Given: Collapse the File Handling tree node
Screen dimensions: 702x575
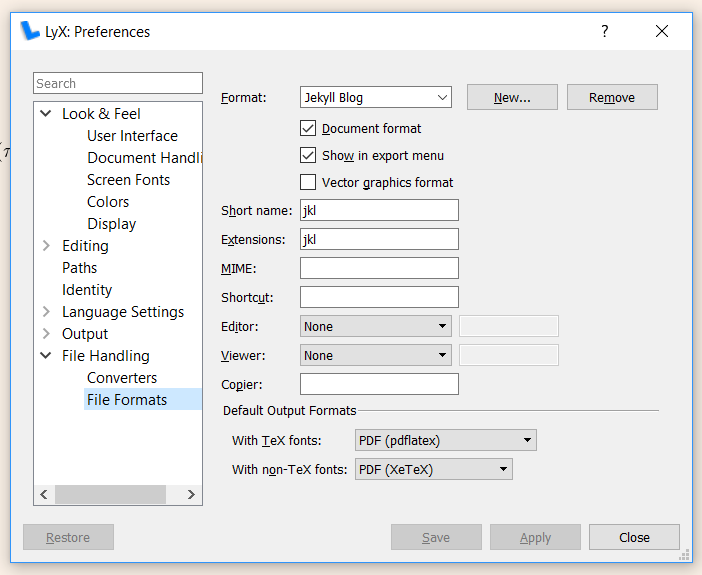Looking at the screenshot, I should coord(46,356).
